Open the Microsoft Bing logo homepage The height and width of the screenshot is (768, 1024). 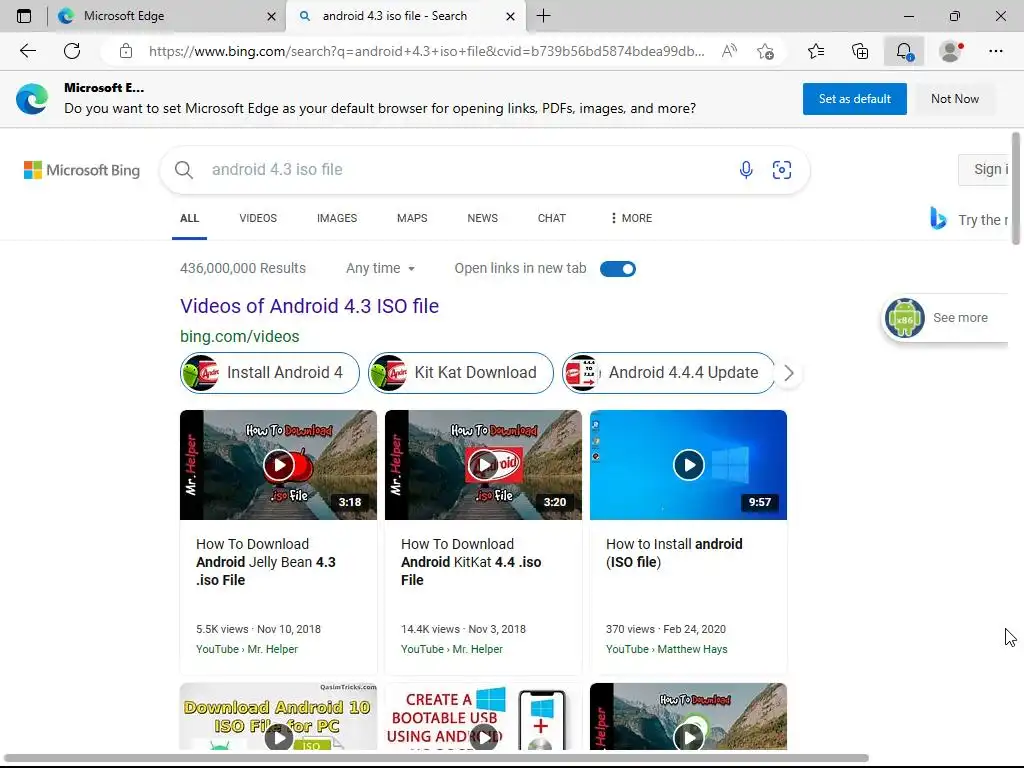82,170
